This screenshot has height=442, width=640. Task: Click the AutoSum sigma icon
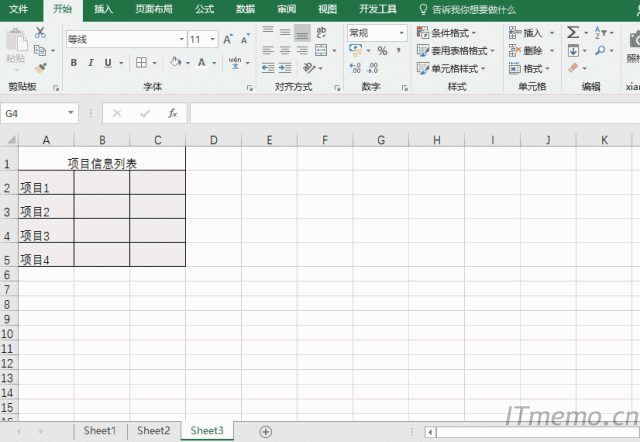pyautogui.click(x=573, y=32)
